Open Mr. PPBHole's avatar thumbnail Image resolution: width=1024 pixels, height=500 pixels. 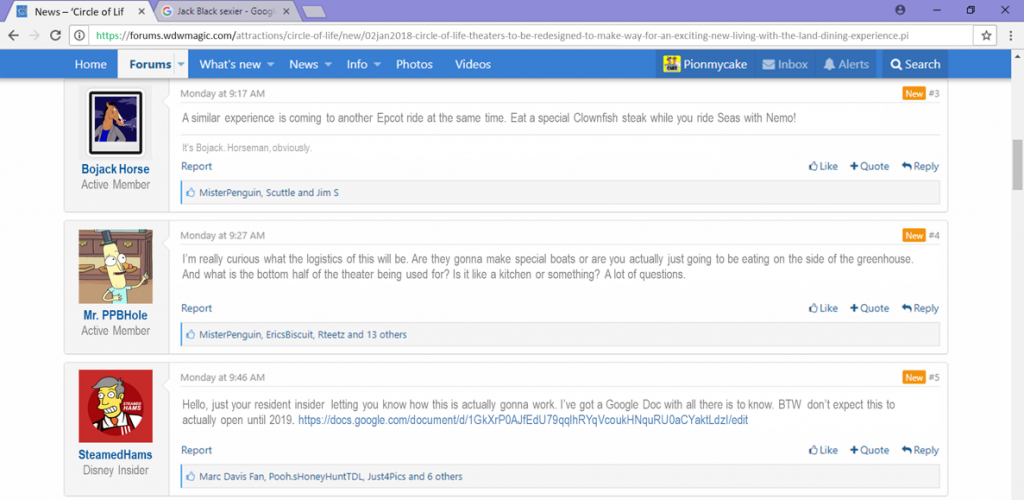tap(116, 266)
